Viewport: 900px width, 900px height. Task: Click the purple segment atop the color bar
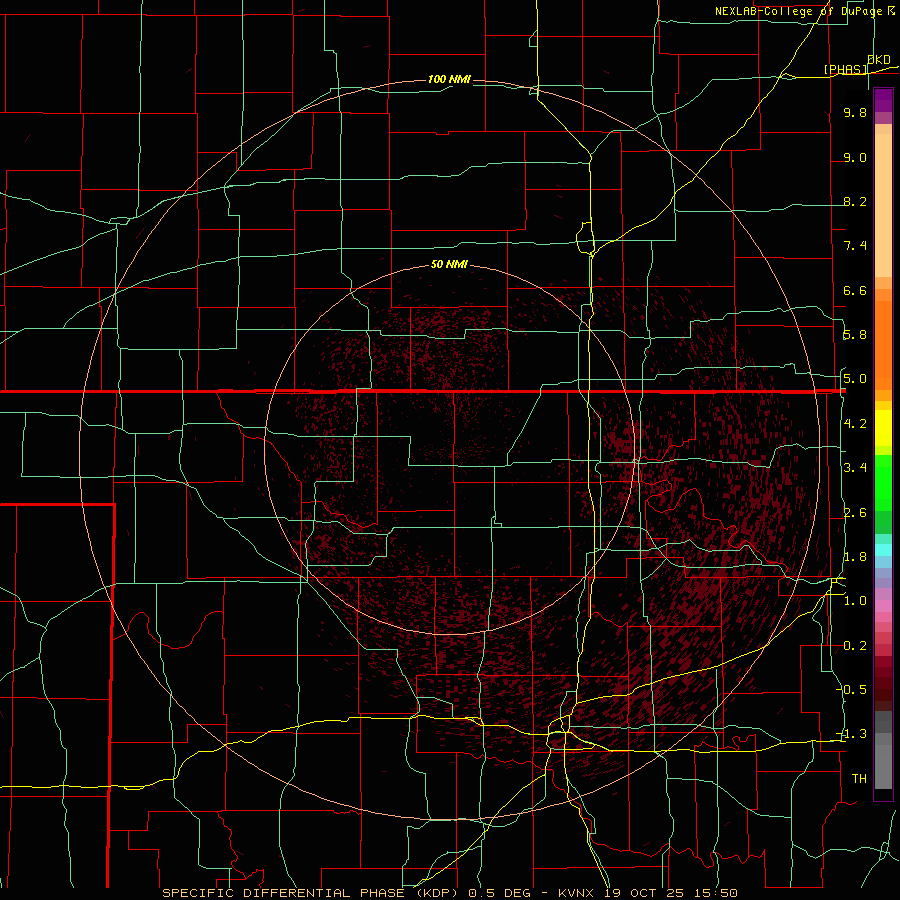pos(883,101)
